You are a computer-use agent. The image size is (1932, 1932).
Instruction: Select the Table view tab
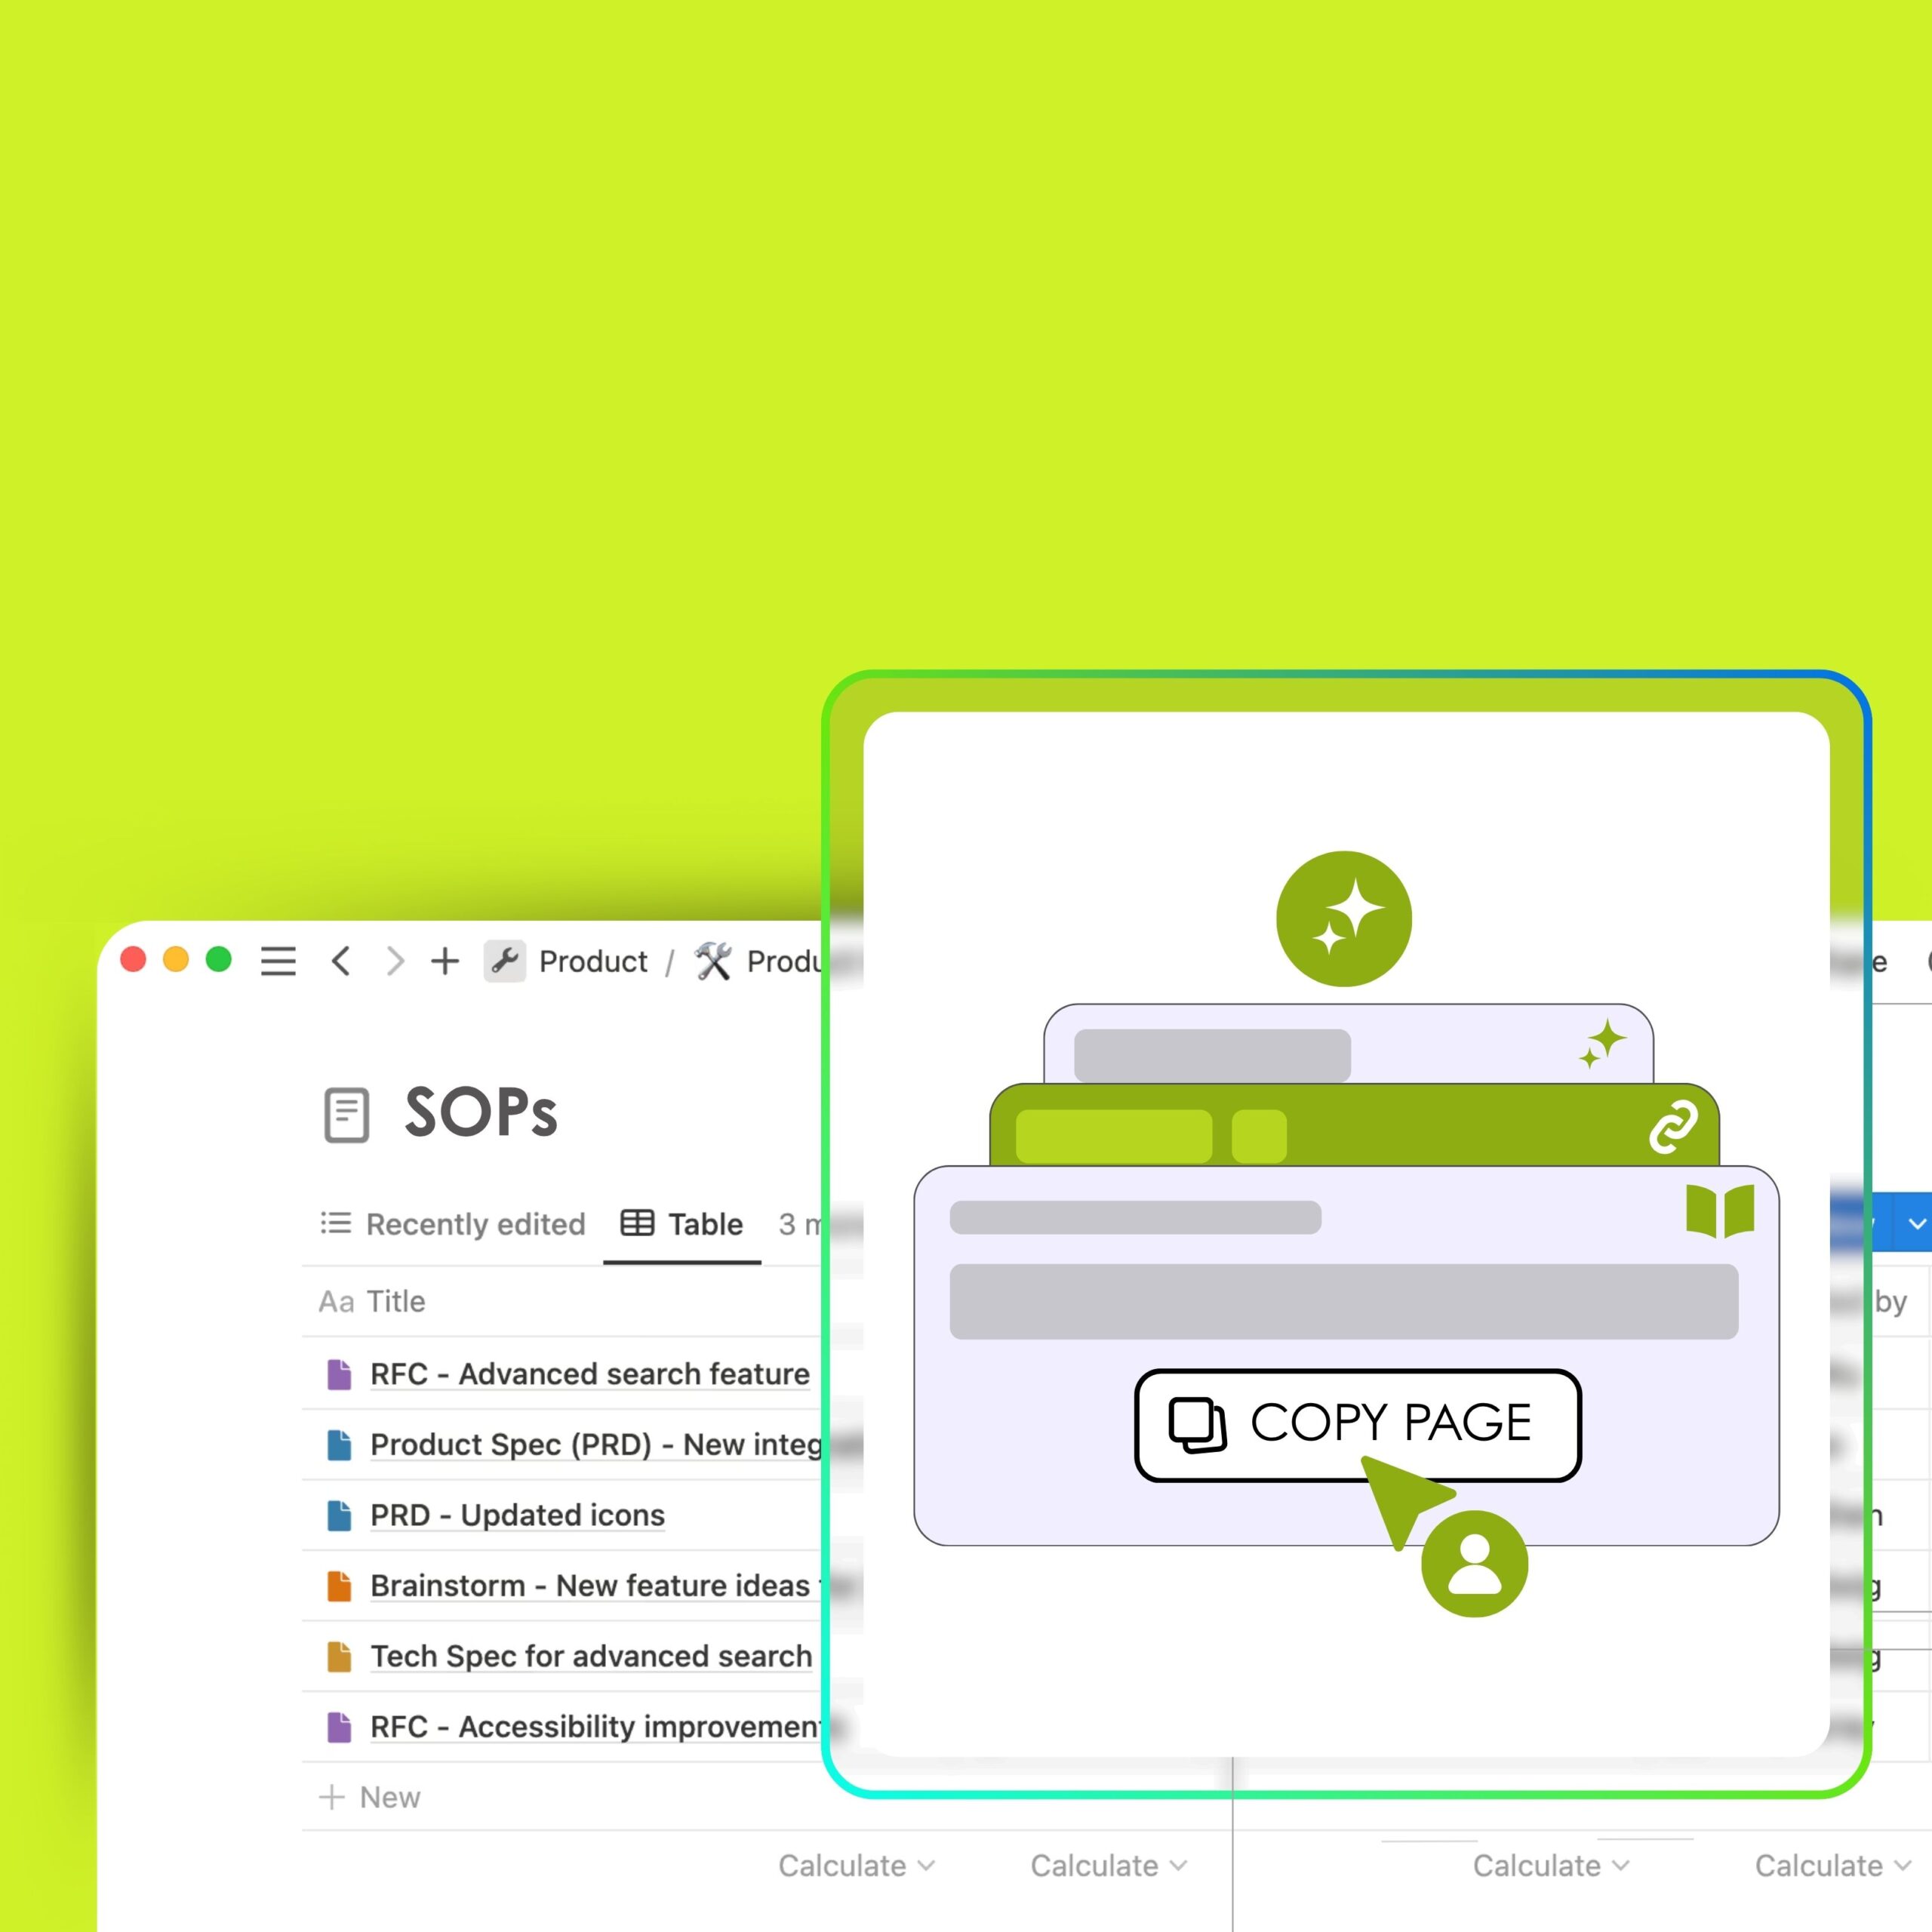click(683, 1224)
